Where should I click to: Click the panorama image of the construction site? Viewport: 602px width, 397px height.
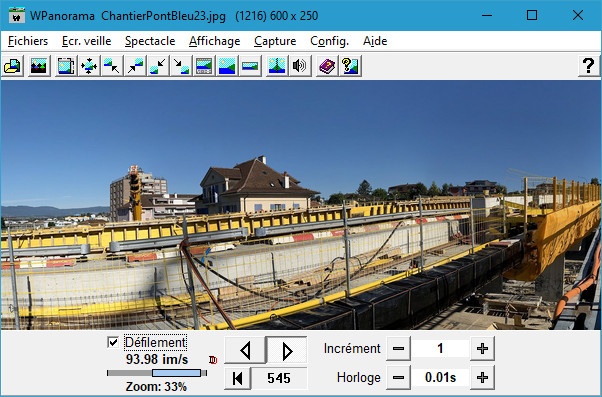point(301,205)
